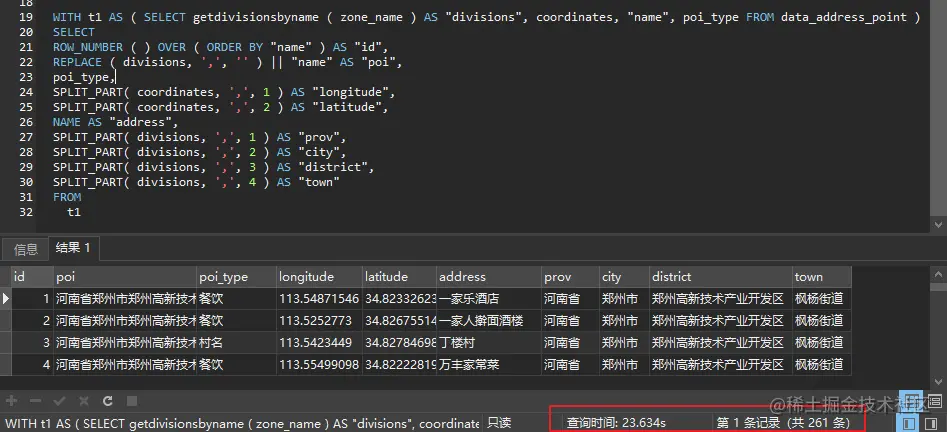Click the 枫杨街道 town cell in the 丁楼村 row

click(821, 343)
